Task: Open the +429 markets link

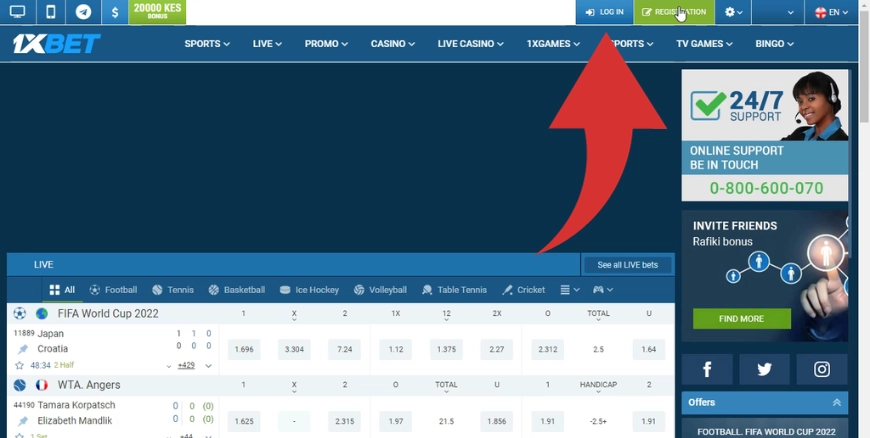Action: (186, 365)
